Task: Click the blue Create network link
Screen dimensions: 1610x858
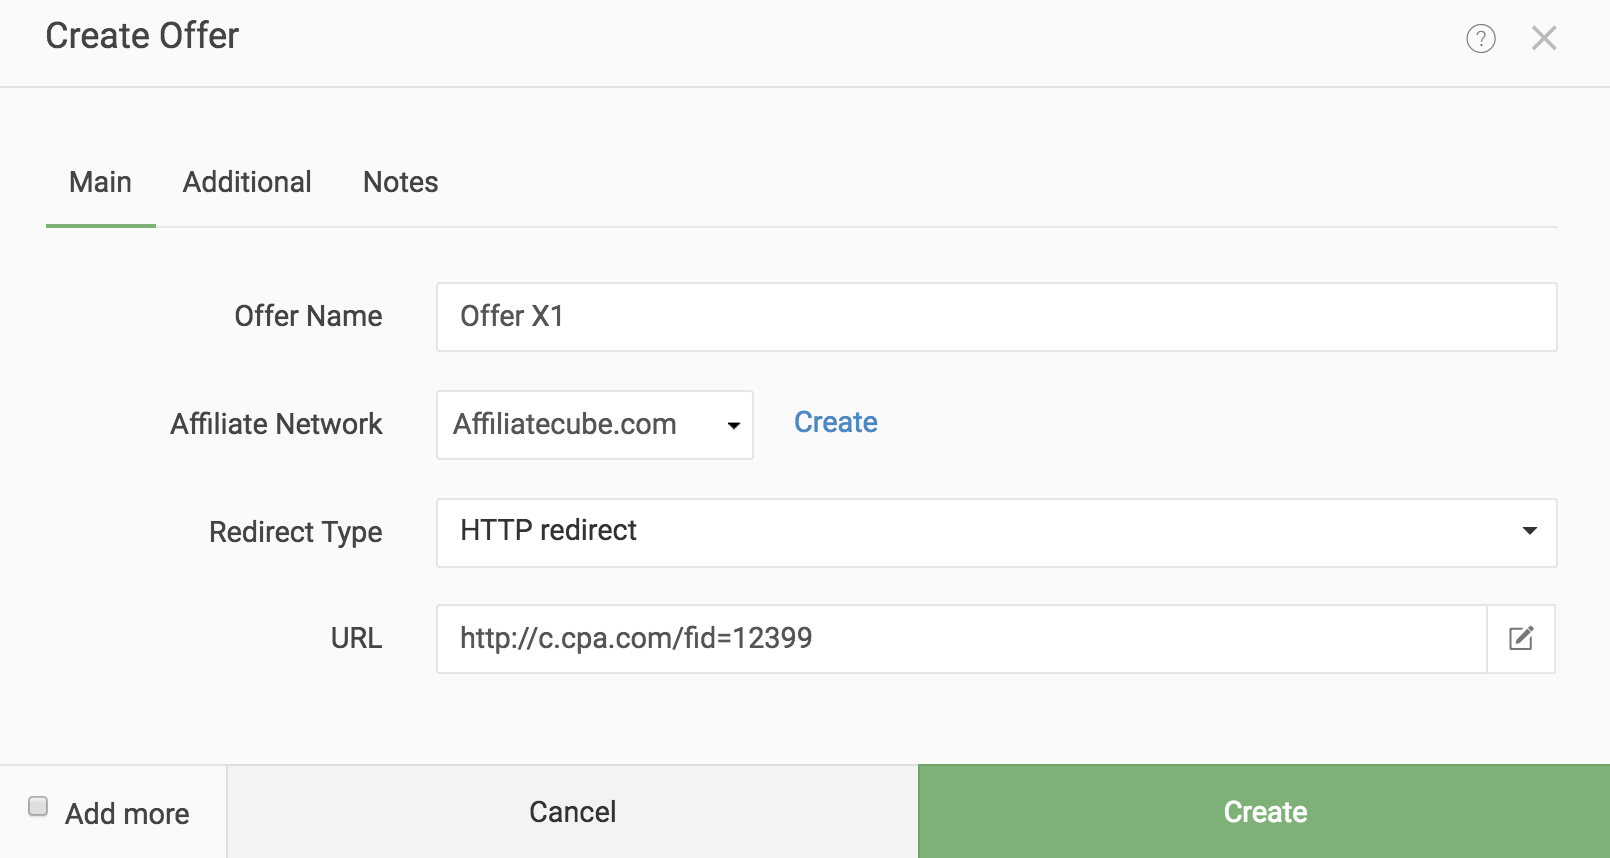Action: click(836, 422)
